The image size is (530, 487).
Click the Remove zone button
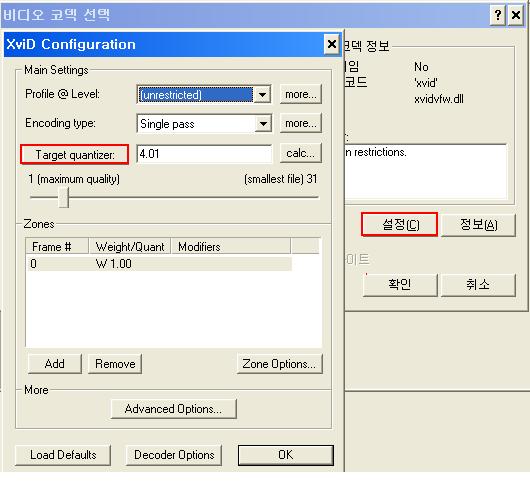(x=115, y=364)
